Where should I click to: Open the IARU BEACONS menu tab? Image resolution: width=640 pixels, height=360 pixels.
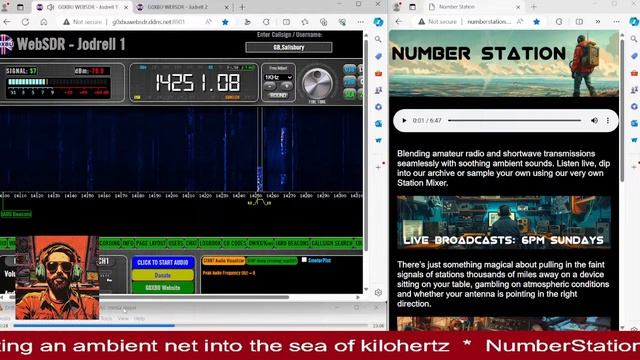coord(292,243)
